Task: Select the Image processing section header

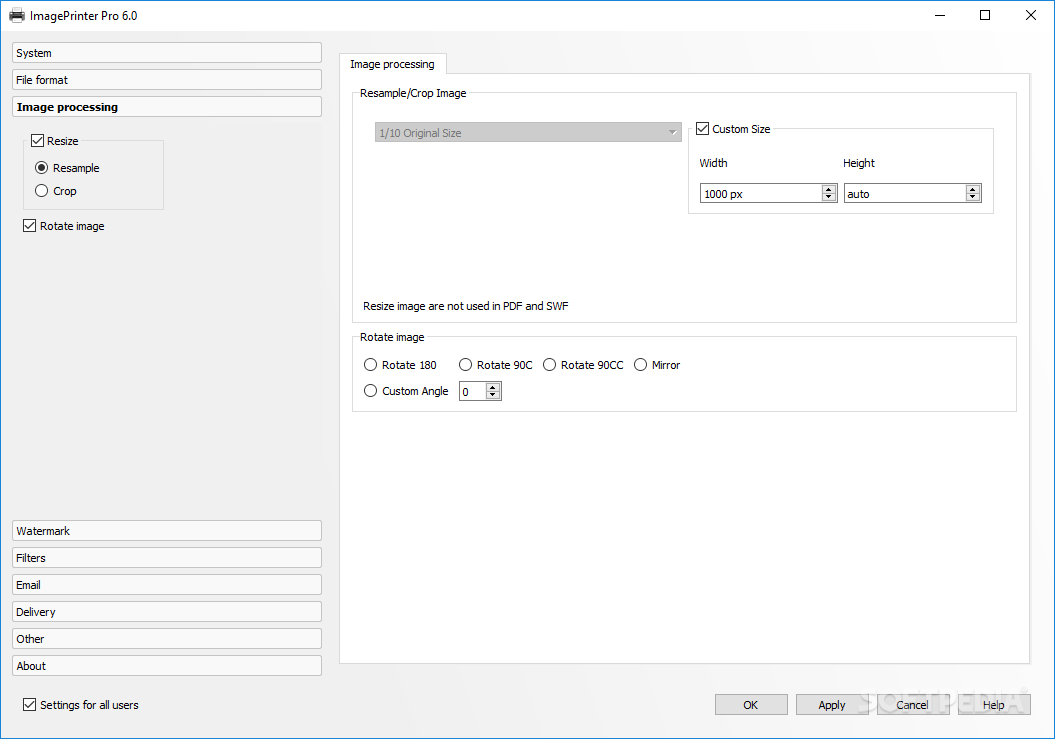Action: pyautogui.click(x=167, y=106)
